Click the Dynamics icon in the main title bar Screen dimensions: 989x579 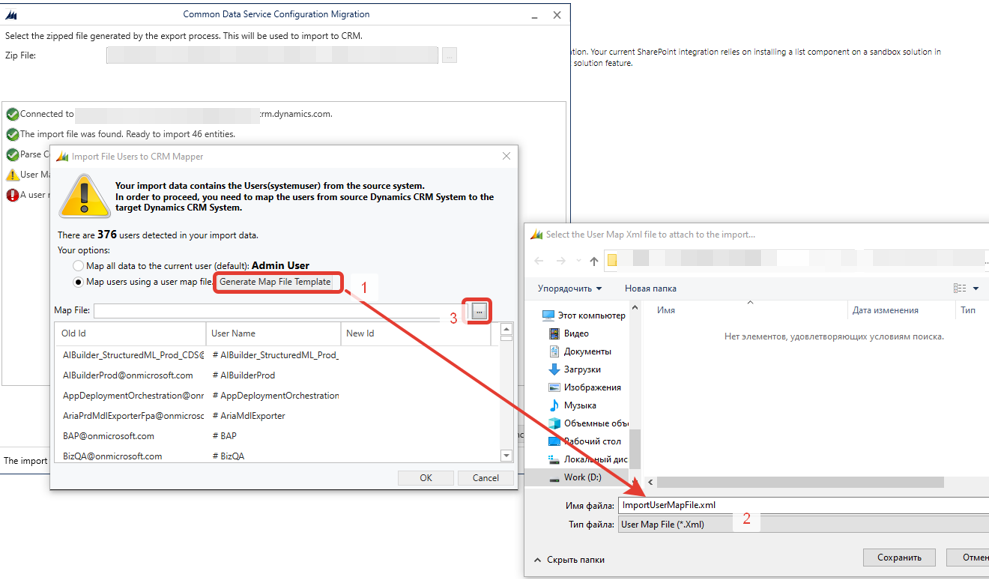tap(11, 15)
